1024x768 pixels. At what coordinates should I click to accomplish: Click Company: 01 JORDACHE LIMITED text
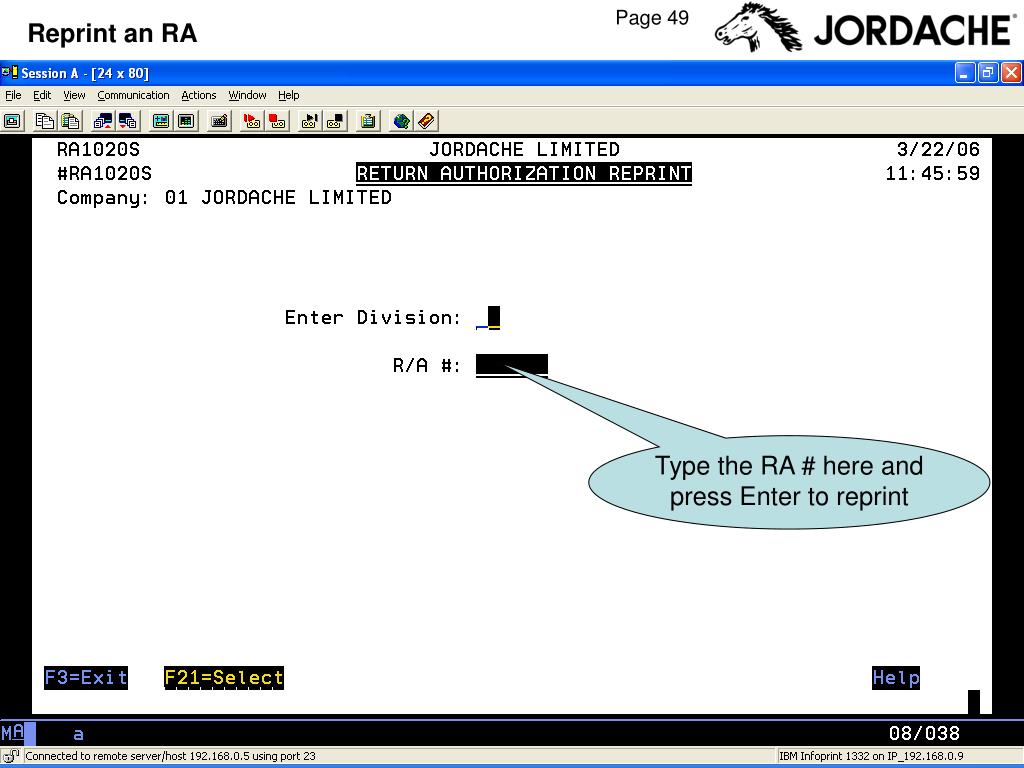coord(224,198)
